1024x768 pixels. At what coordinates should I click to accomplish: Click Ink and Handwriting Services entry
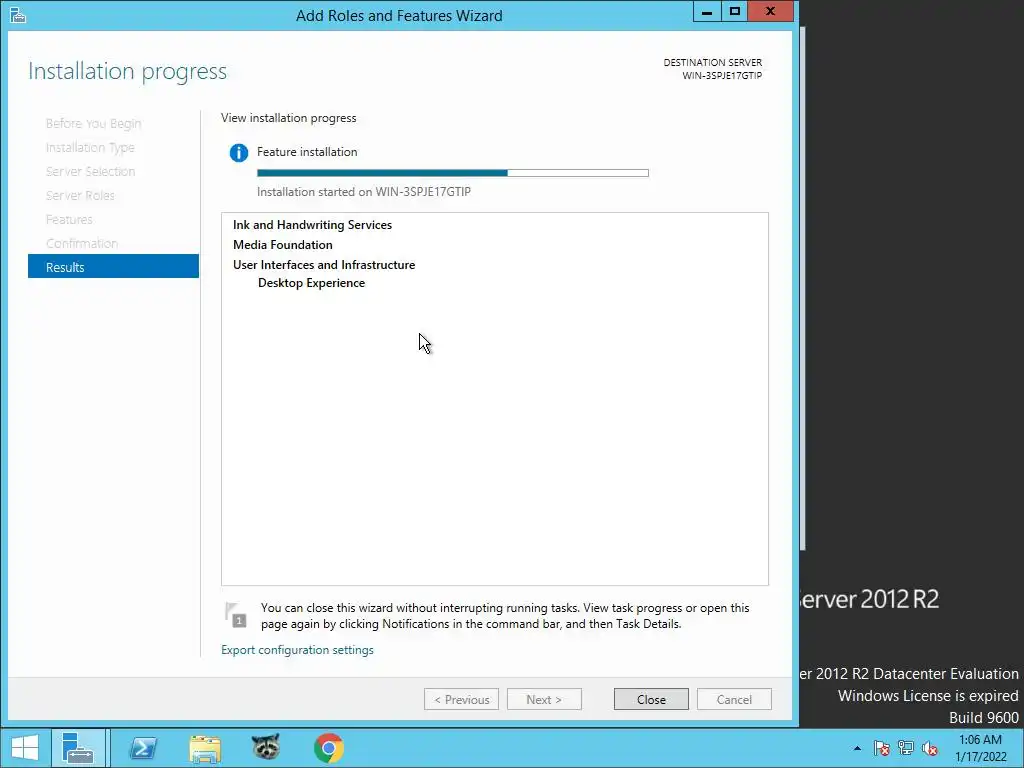click(x=312, y=225)
